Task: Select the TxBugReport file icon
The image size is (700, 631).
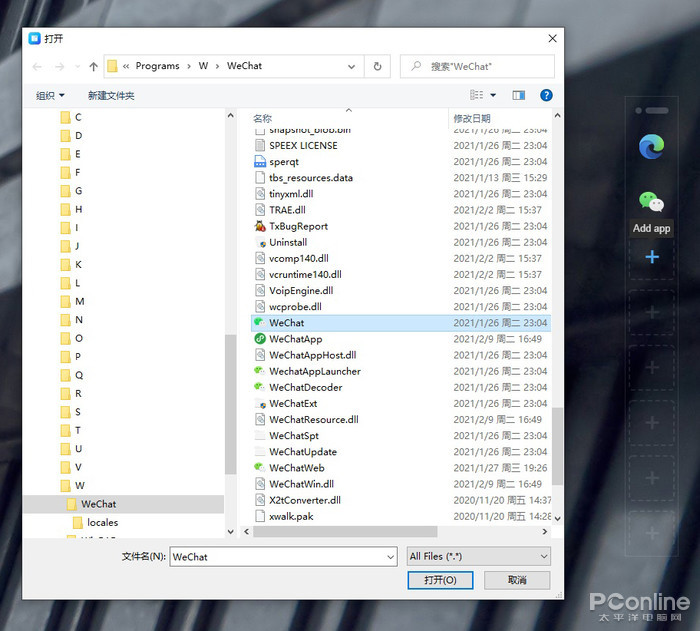Action: [x=260, y=226]
